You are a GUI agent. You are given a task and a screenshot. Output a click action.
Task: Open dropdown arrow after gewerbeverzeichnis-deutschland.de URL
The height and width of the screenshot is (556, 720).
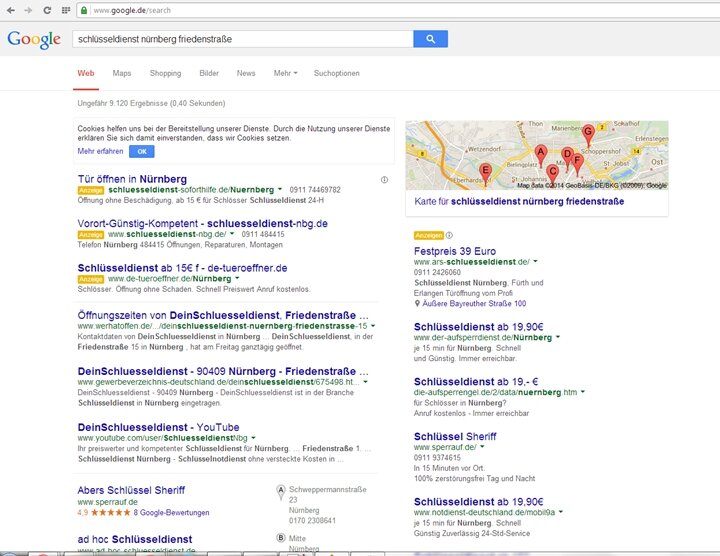click(366, 382)
